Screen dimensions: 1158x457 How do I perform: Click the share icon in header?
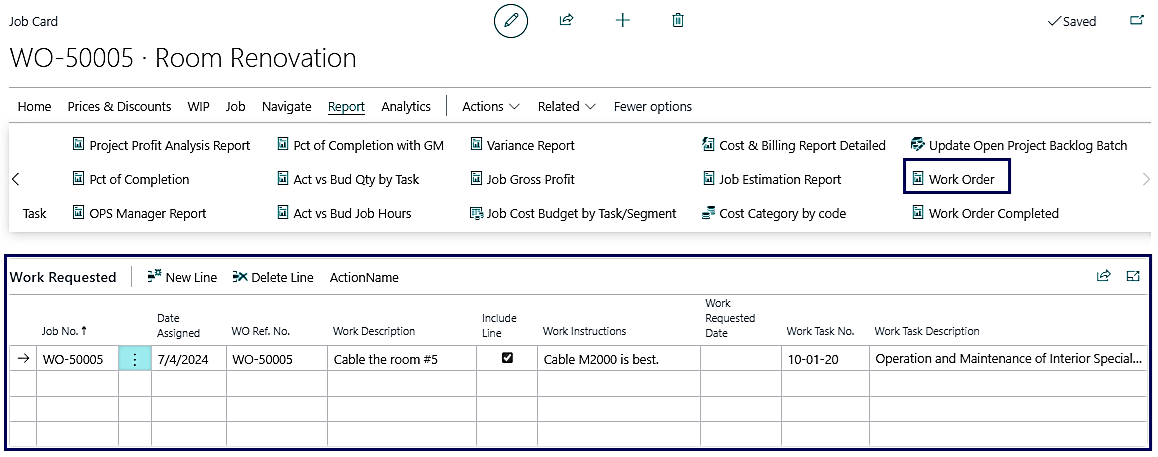click(x=566, y=20)
